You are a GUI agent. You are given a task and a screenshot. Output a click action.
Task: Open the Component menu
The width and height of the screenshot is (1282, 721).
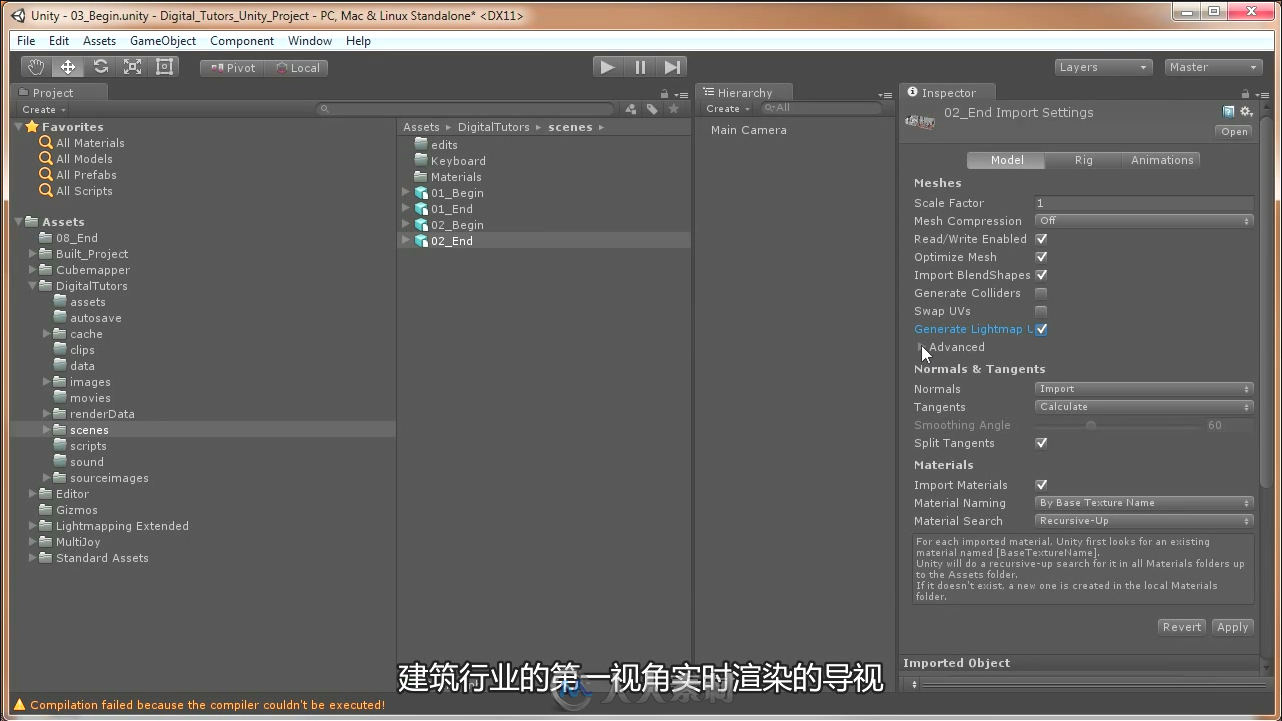click(242, 41)
